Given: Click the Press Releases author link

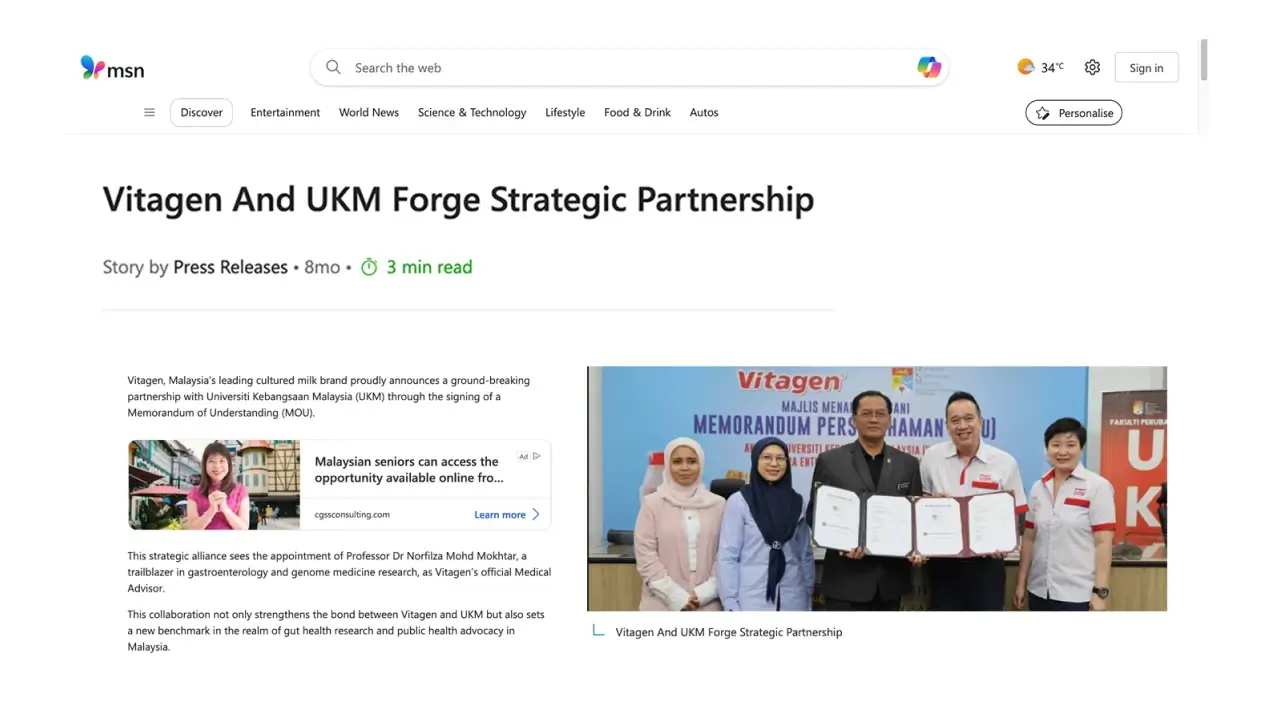Looking at the screenshot, I should tap(230, 267).
